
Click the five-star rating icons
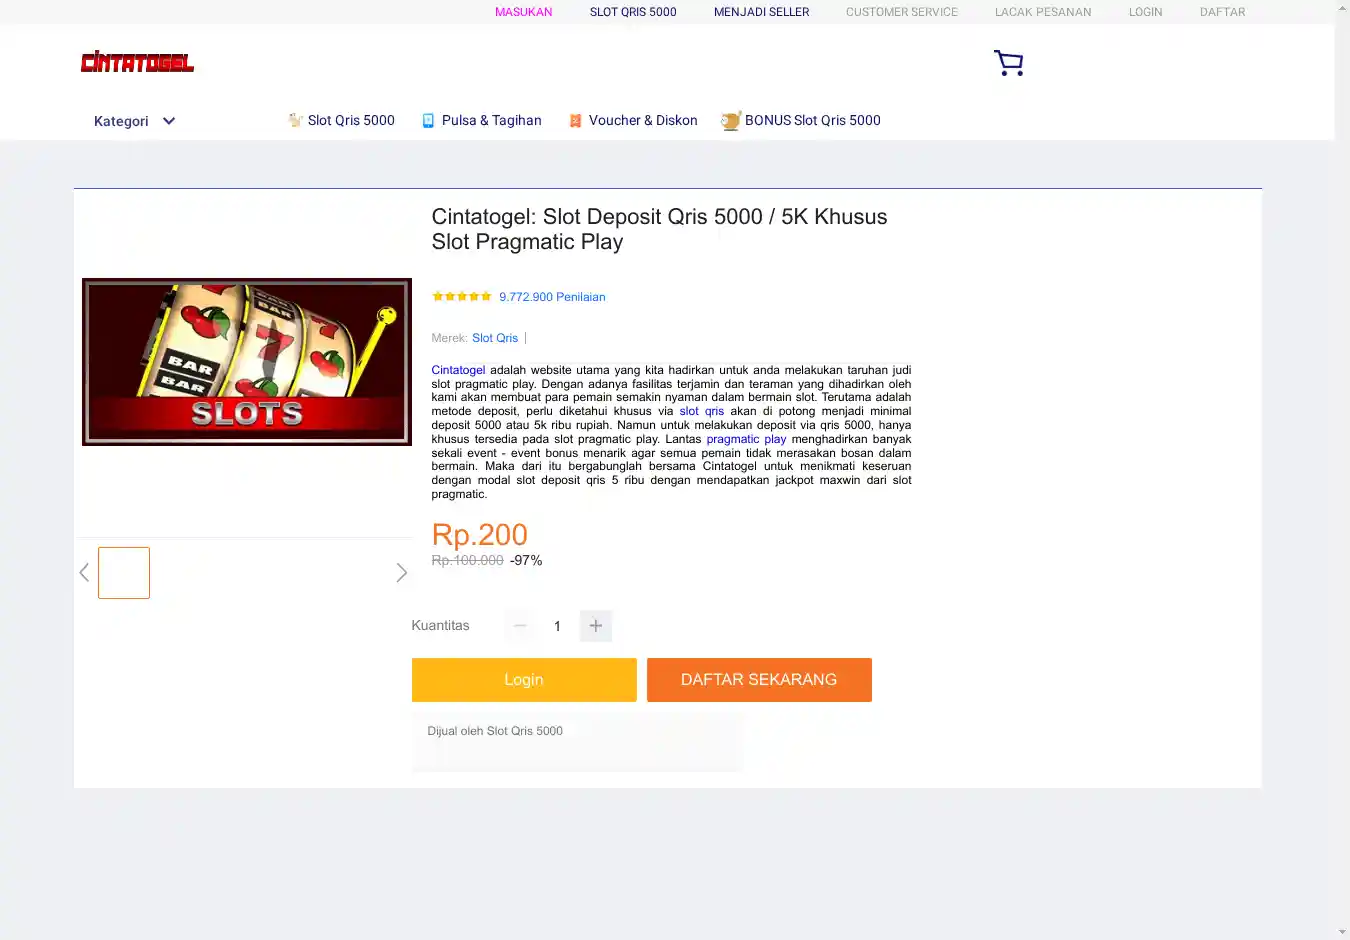click(x=461, y=296)
